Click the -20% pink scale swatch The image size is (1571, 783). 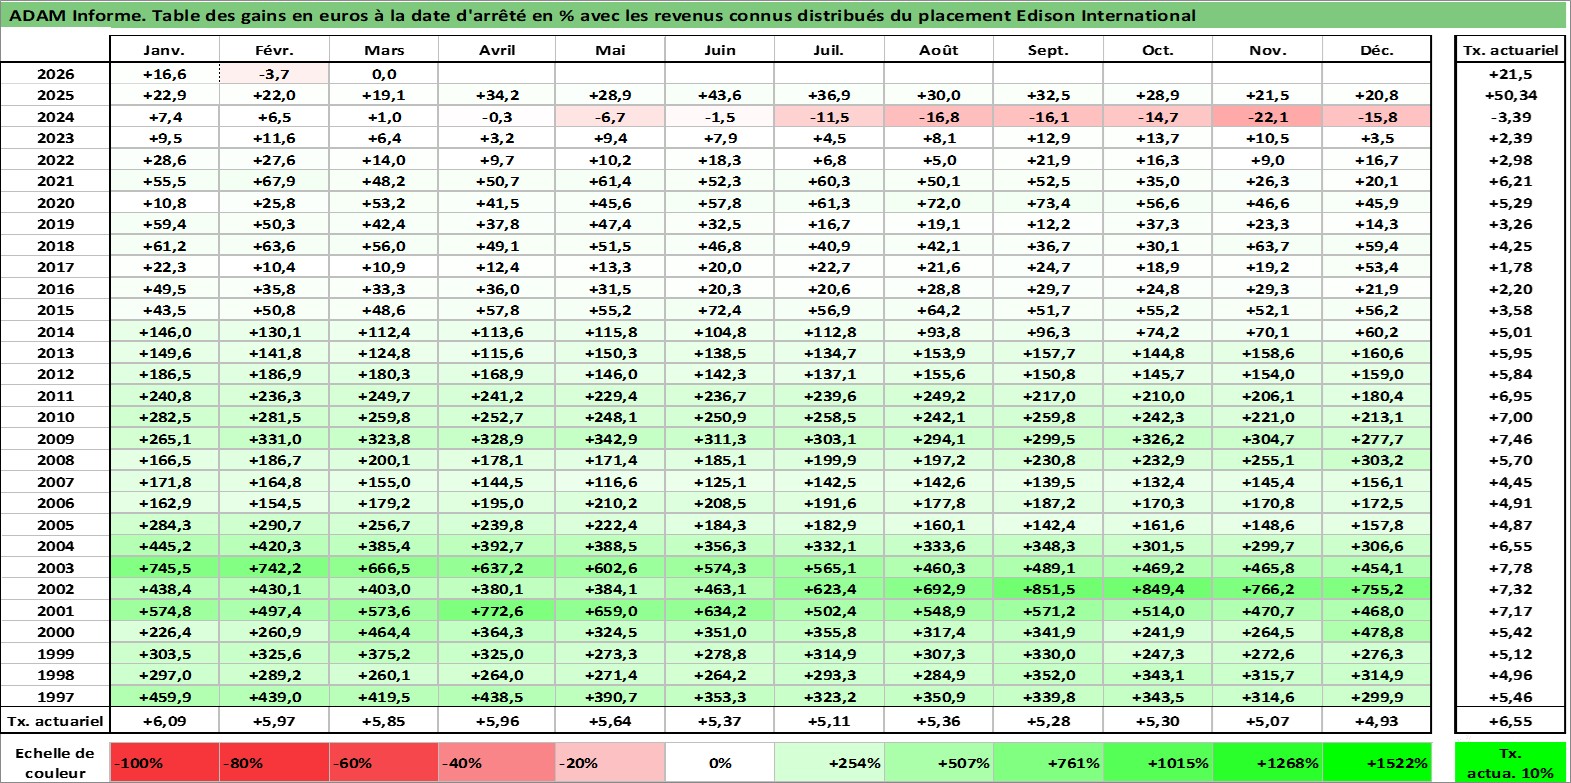(x=610, y=763)
